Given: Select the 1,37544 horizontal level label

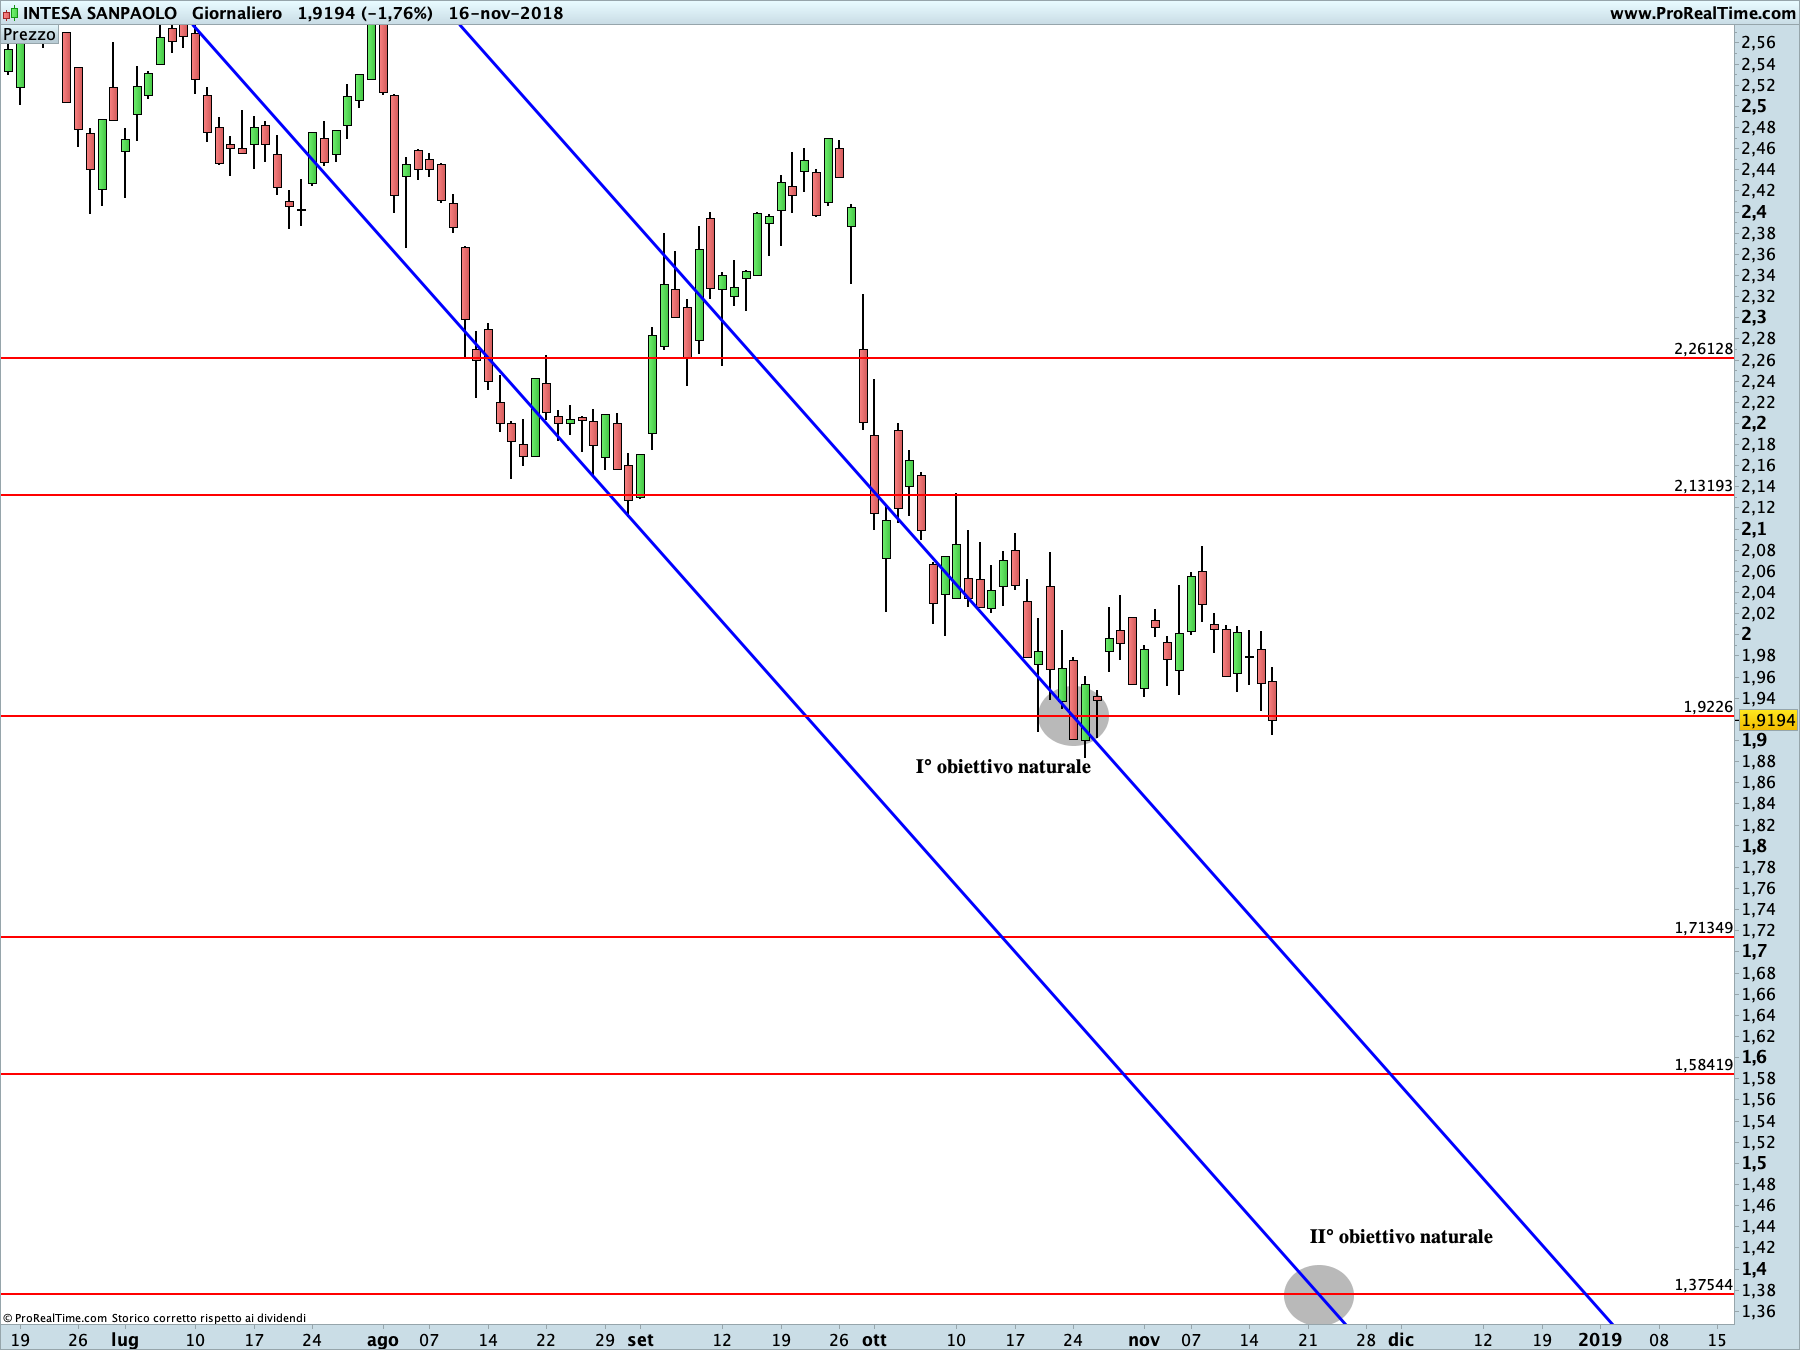Looking at the screenshot, I should tap(1703, 1284).
